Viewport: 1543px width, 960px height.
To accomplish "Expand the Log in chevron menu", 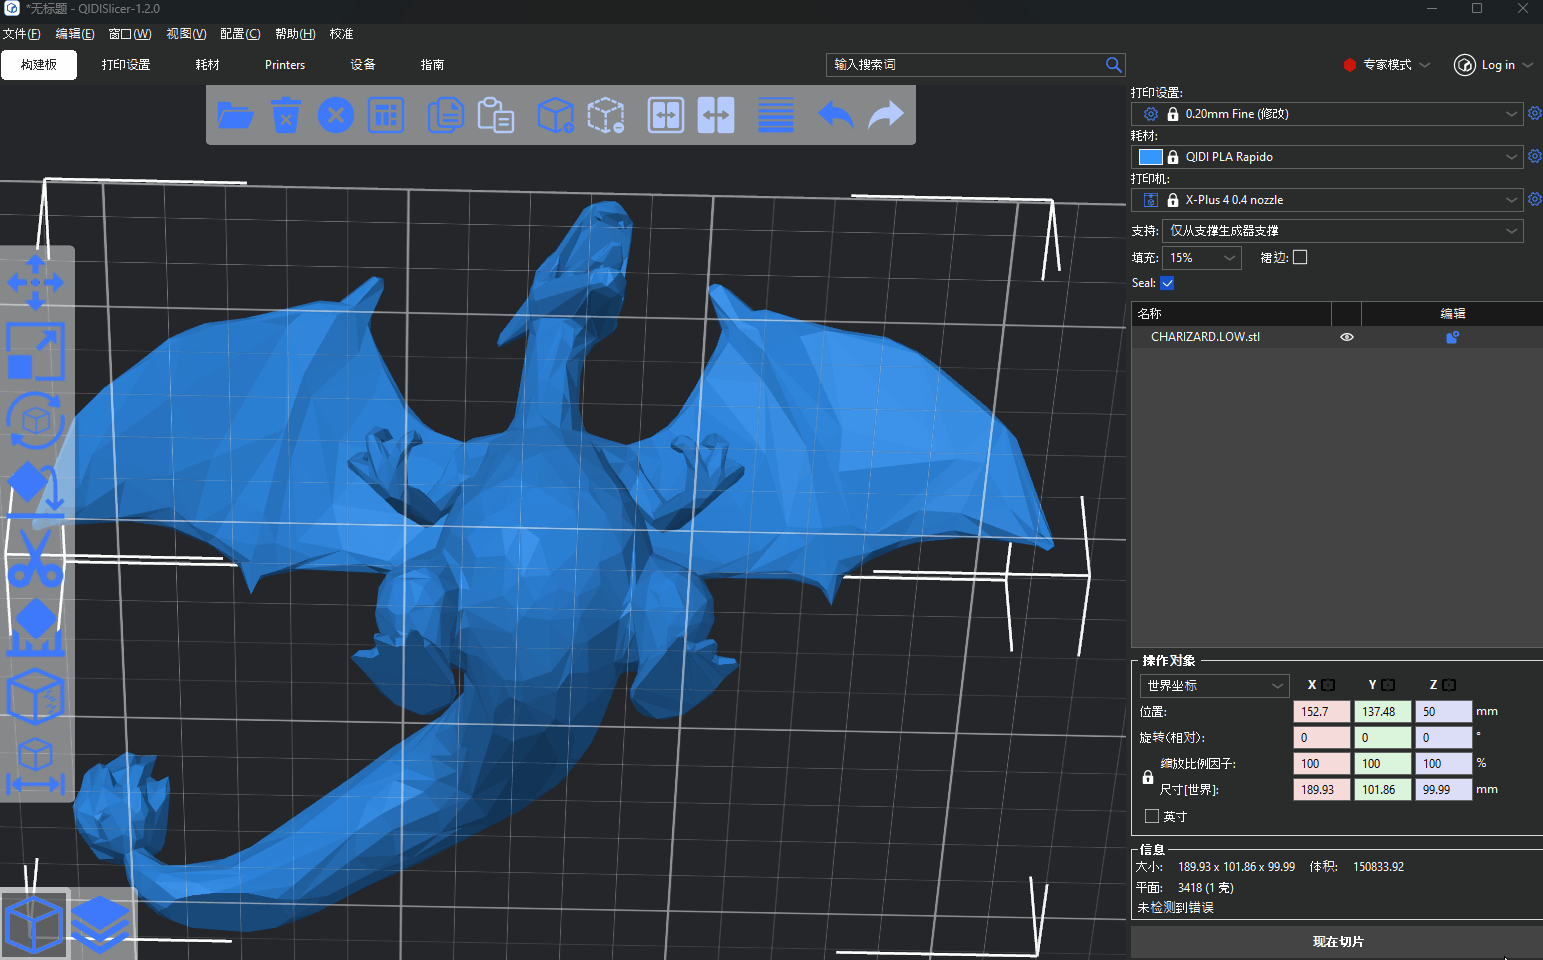I will pos(1527,65).
